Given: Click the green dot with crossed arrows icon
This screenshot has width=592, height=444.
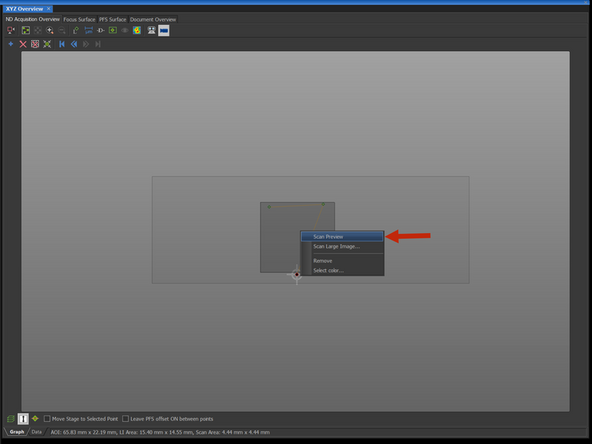Looking at the screenshot, I should click(x=47, y=44).
